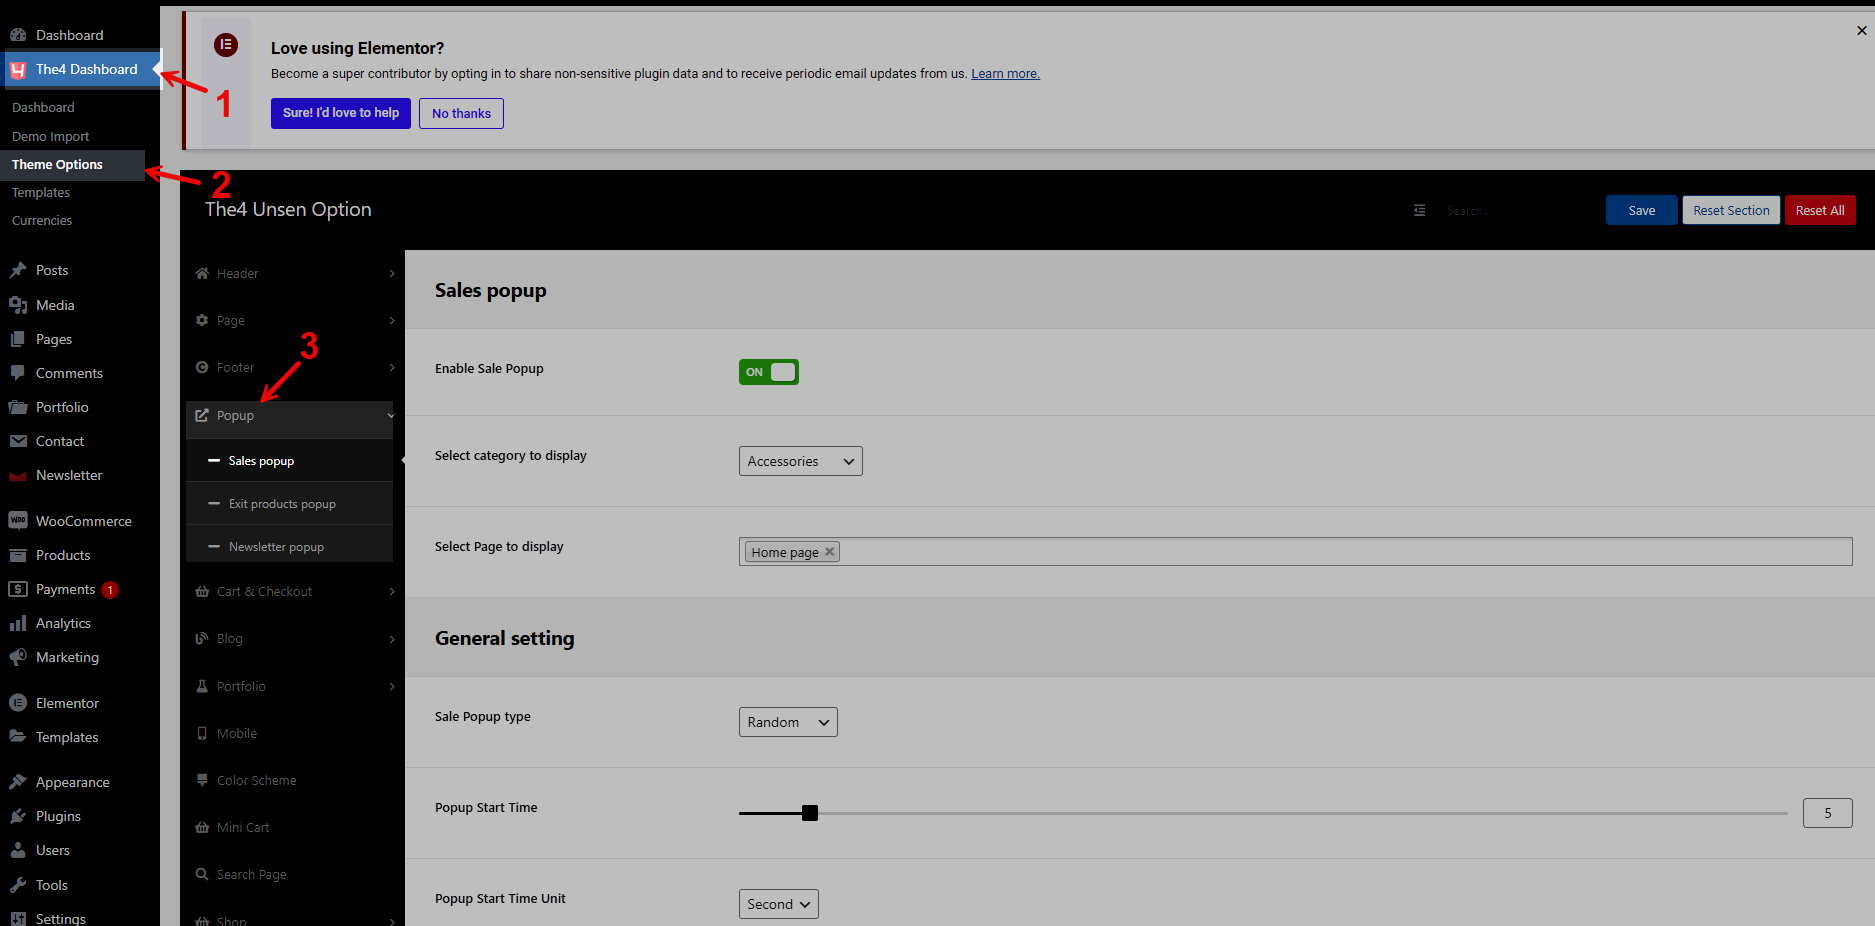Follow the Learn more link
1875x926 pixels.
(x=1005, y=74)
